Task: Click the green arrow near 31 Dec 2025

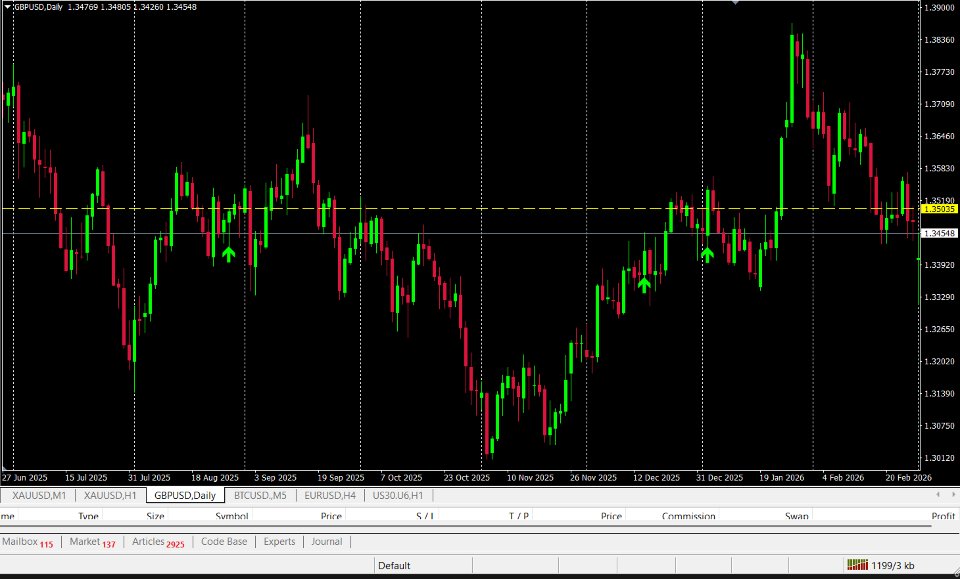Action: (x=707, y=255)
